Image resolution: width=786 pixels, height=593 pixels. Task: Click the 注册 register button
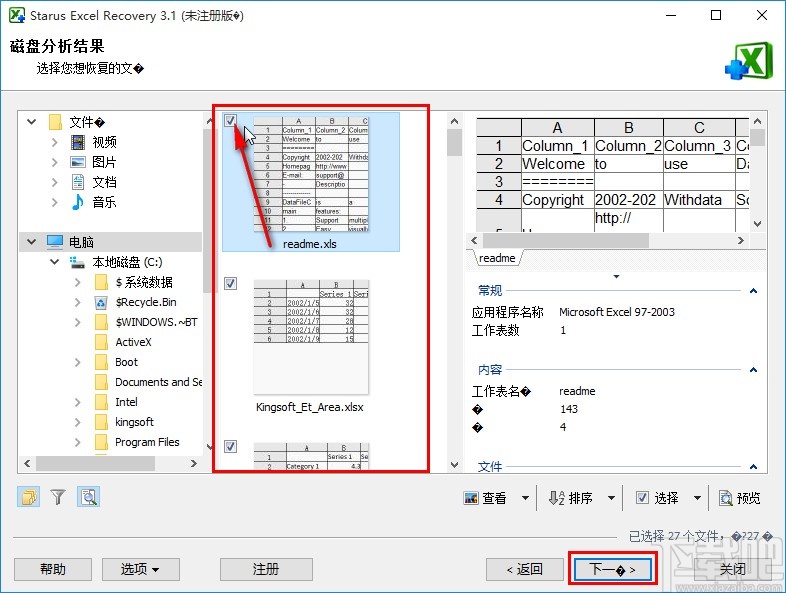[266, 569]
